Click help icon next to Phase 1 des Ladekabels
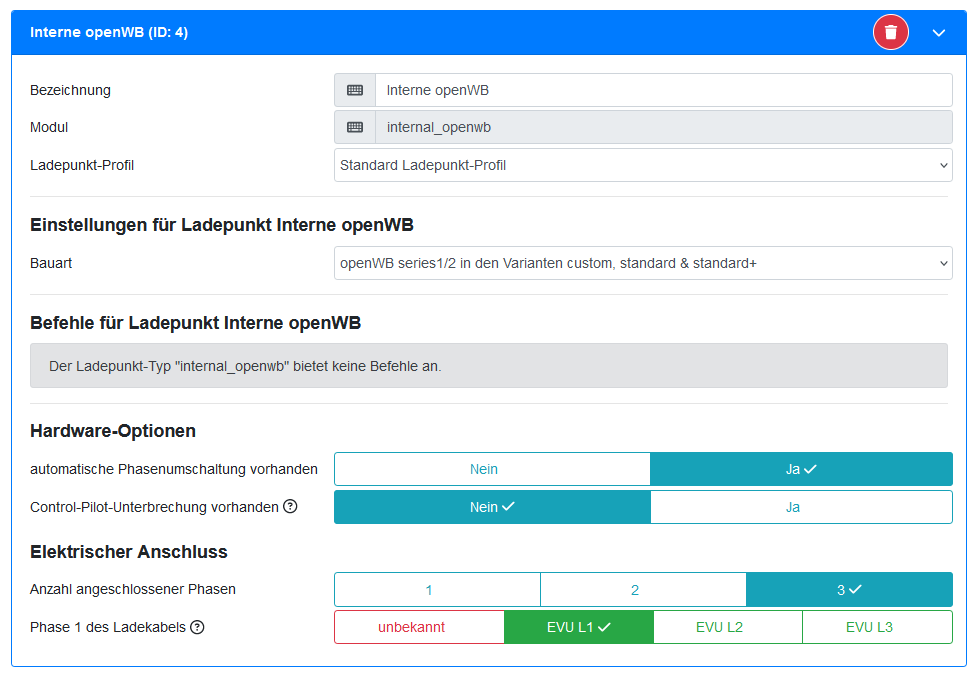 click(197, 628)
